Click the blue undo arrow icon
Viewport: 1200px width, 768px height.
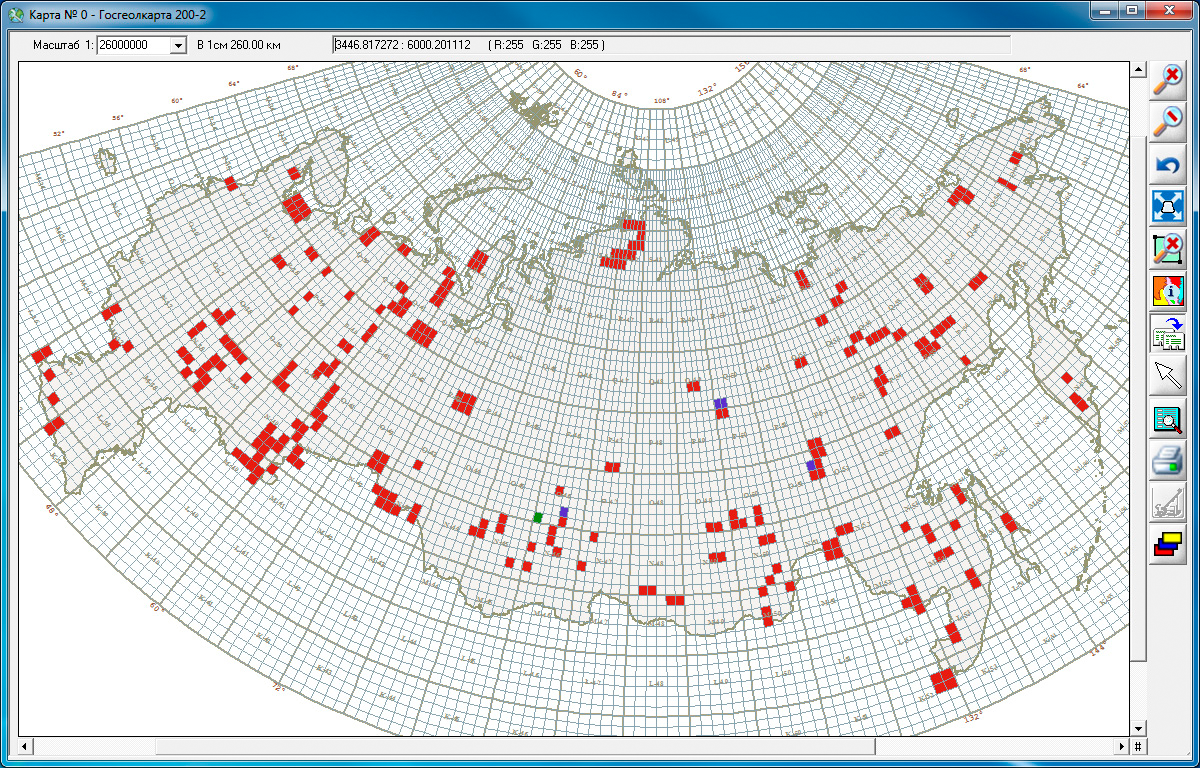[x=1167, y=164]
